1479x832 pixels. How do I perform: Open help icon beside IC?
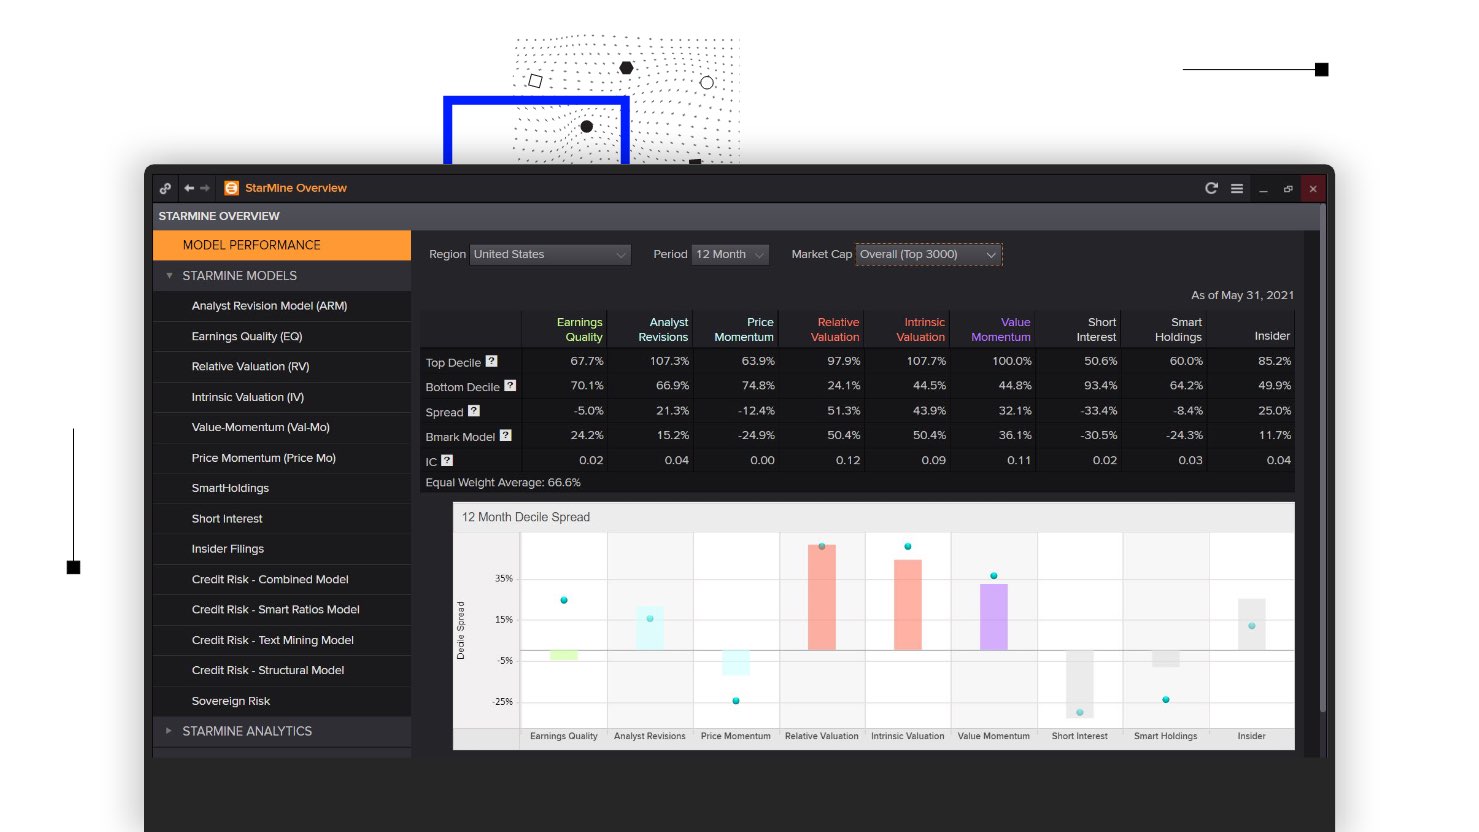pos(447,460)
